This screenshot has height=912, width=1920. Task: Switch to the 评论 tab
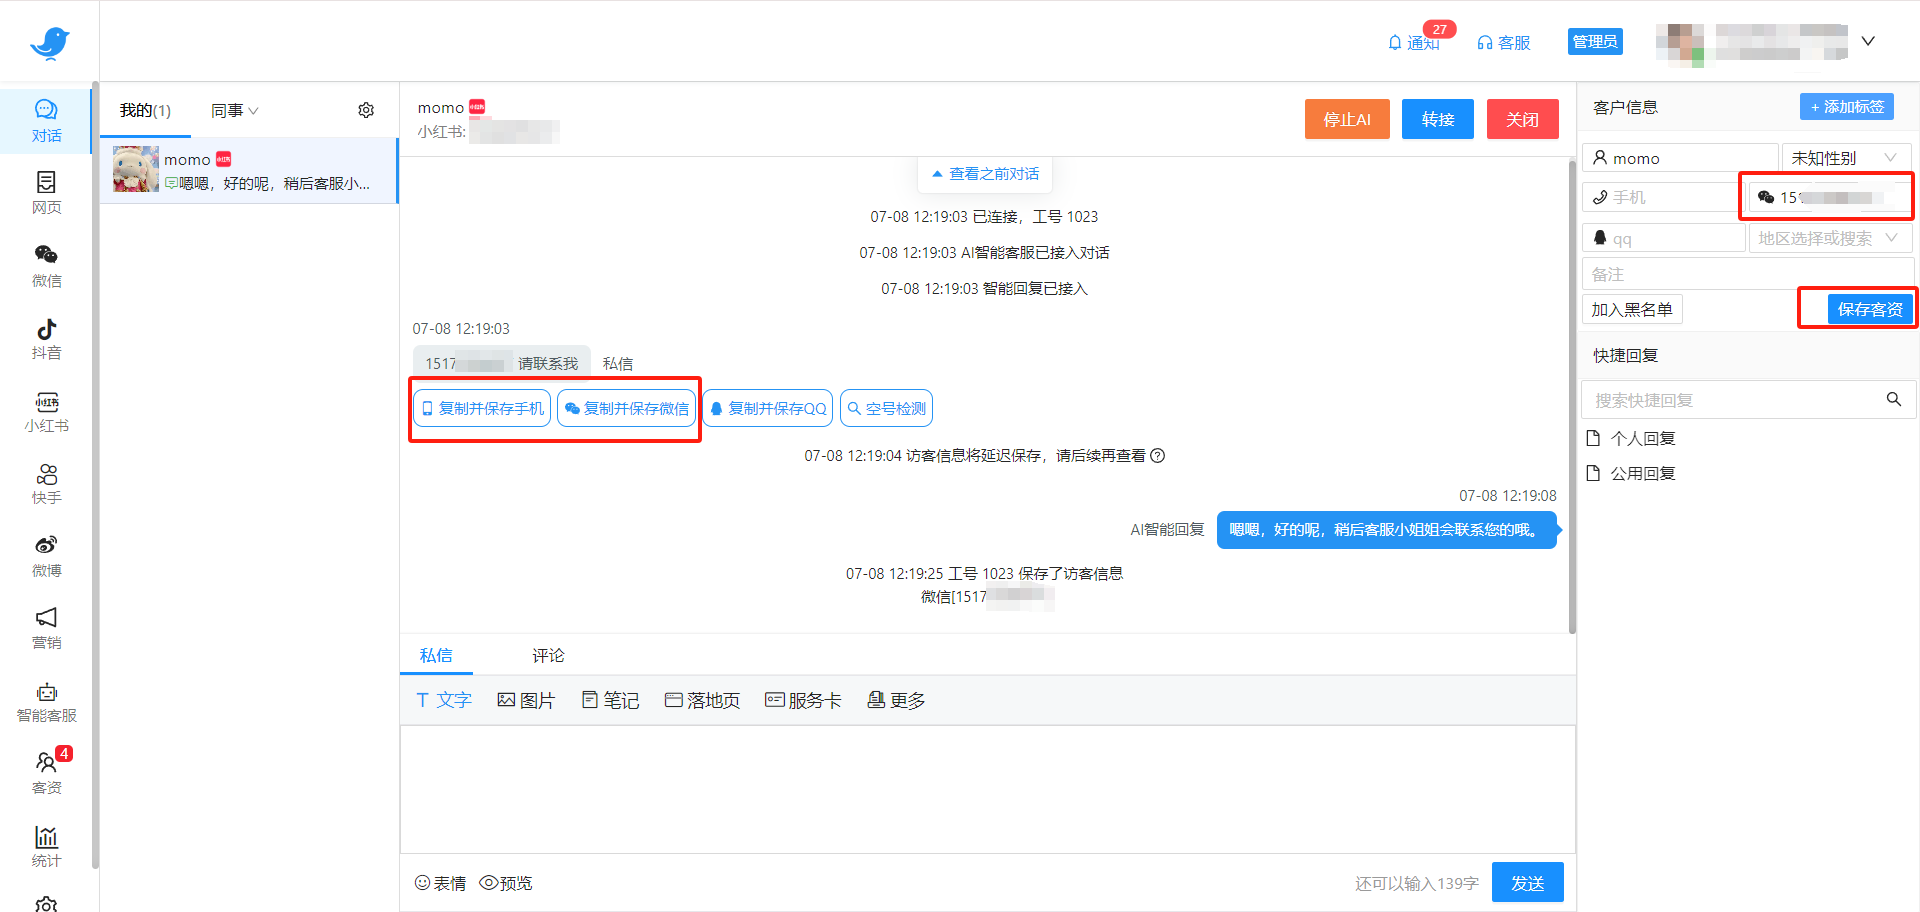(548, 655)
